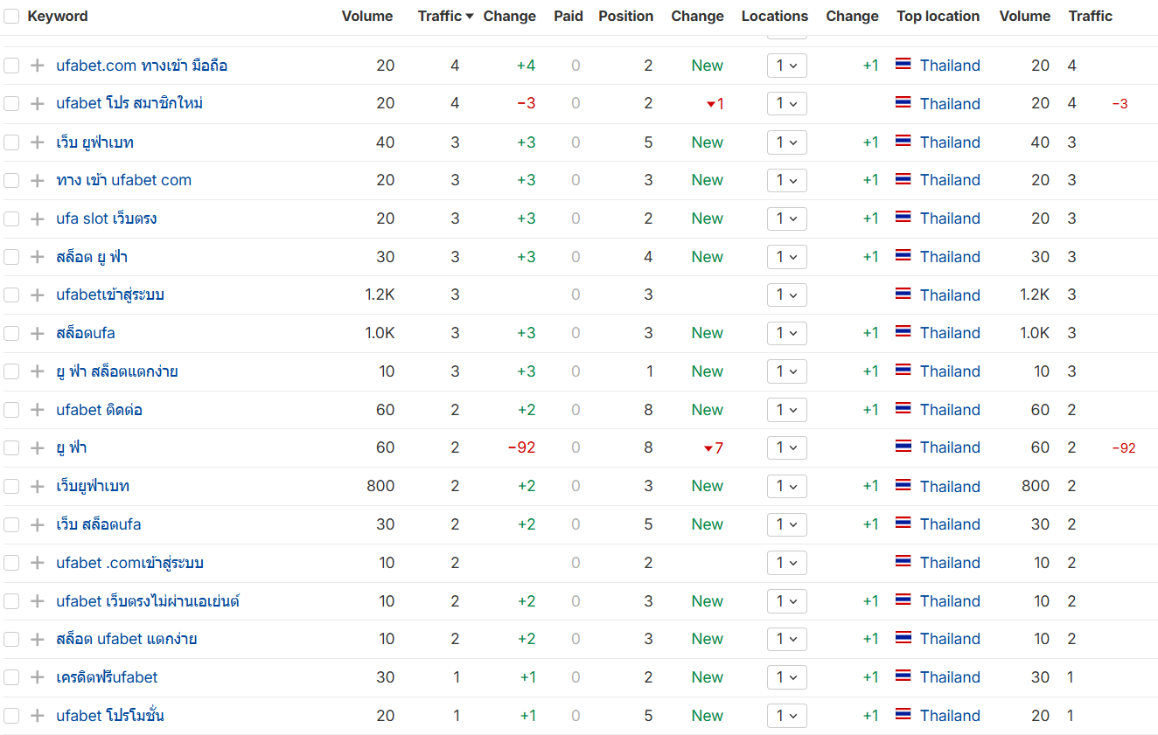Click Thailand link in ufabet ติดต่อ row
Image resolution: width=1158 pixels, height=735 pixels.
(950, 410)
